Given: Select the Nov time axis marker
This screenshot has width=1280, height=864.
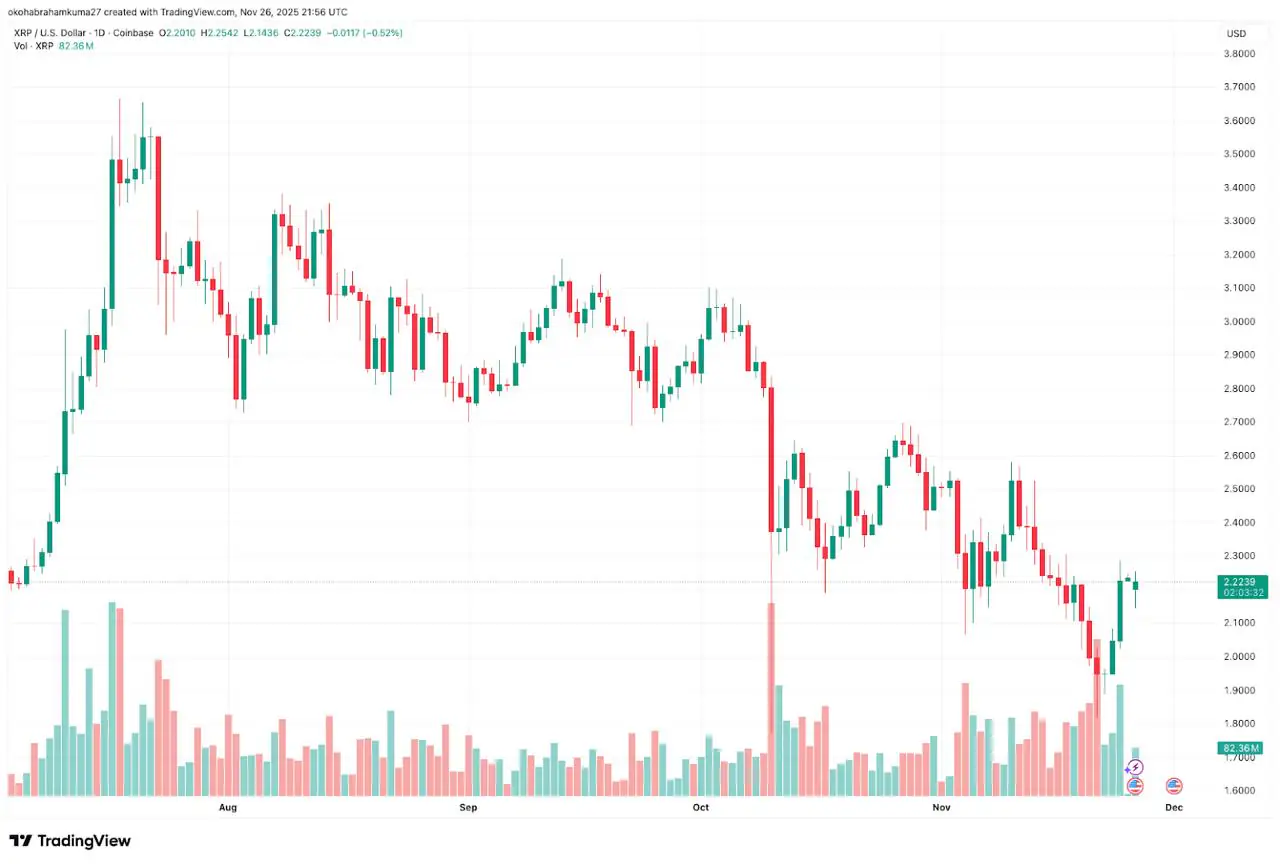Looking at the screenshot, I should pyautogui.click(x=940, y=806).
